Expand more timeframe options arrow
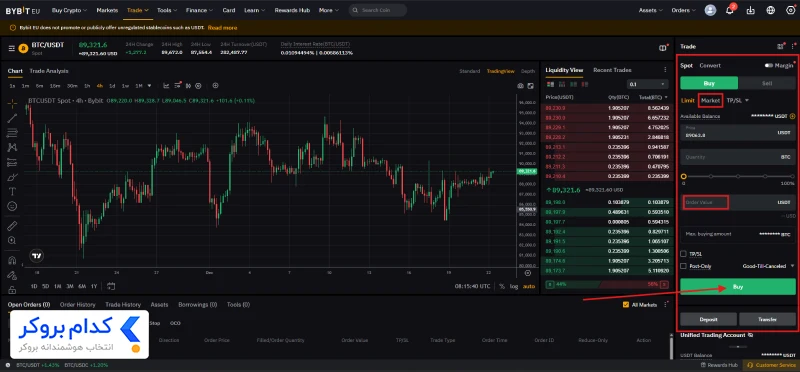 click(x=149, y=86)
